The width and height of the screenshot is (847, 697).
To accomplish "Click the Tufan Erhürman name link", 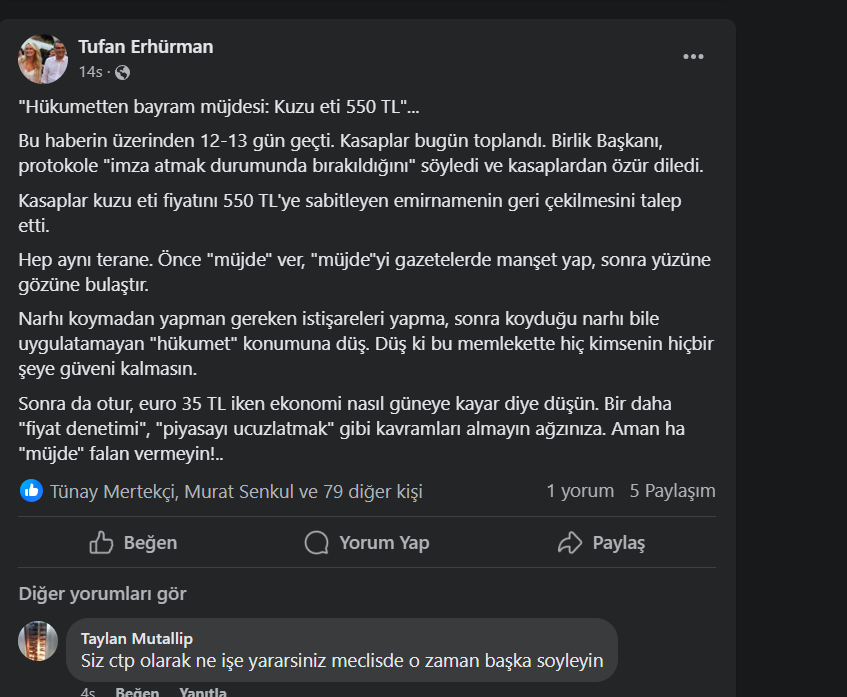I will pyautogui.click(x=146, y=47).
